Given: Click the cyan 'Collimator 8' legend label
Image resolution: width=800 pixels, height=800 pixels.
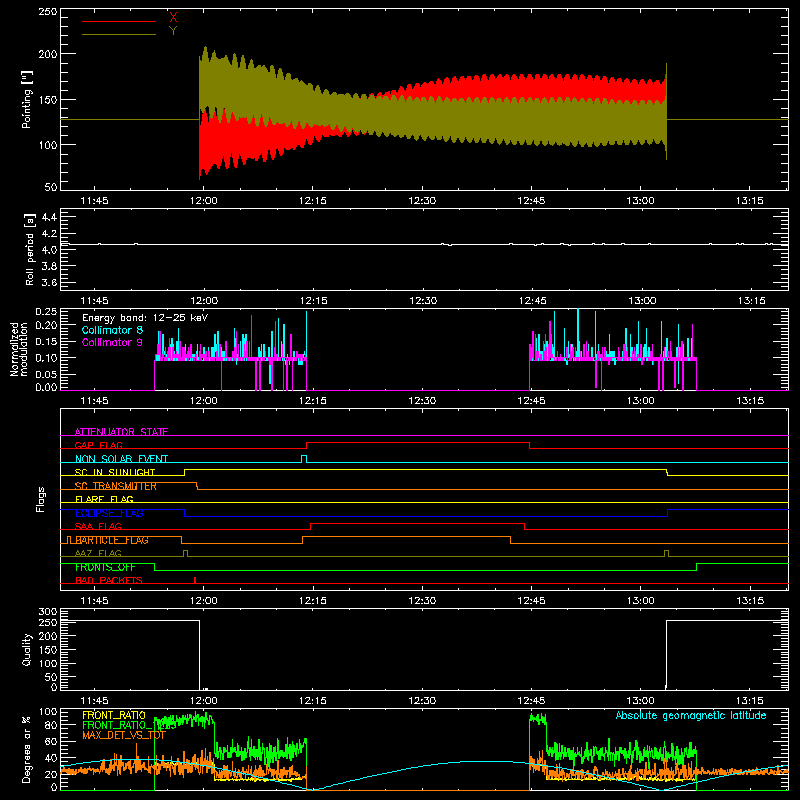Looking at the screenshot, I should point(112,330).
